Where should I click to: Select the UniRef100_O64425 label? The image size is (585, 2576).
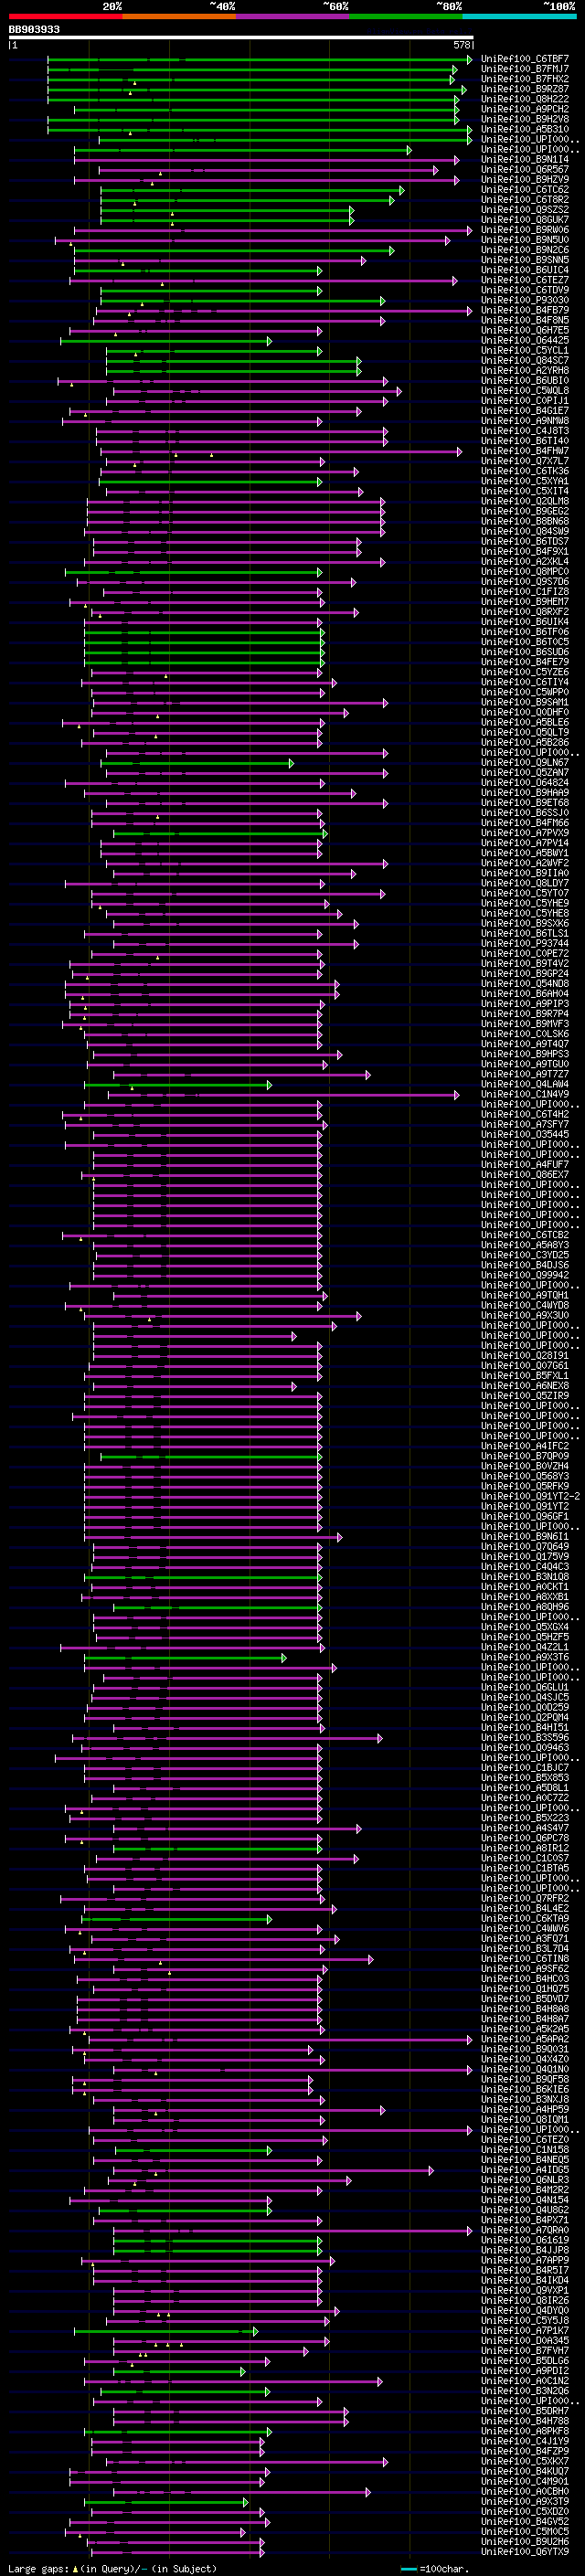point(525,340)
